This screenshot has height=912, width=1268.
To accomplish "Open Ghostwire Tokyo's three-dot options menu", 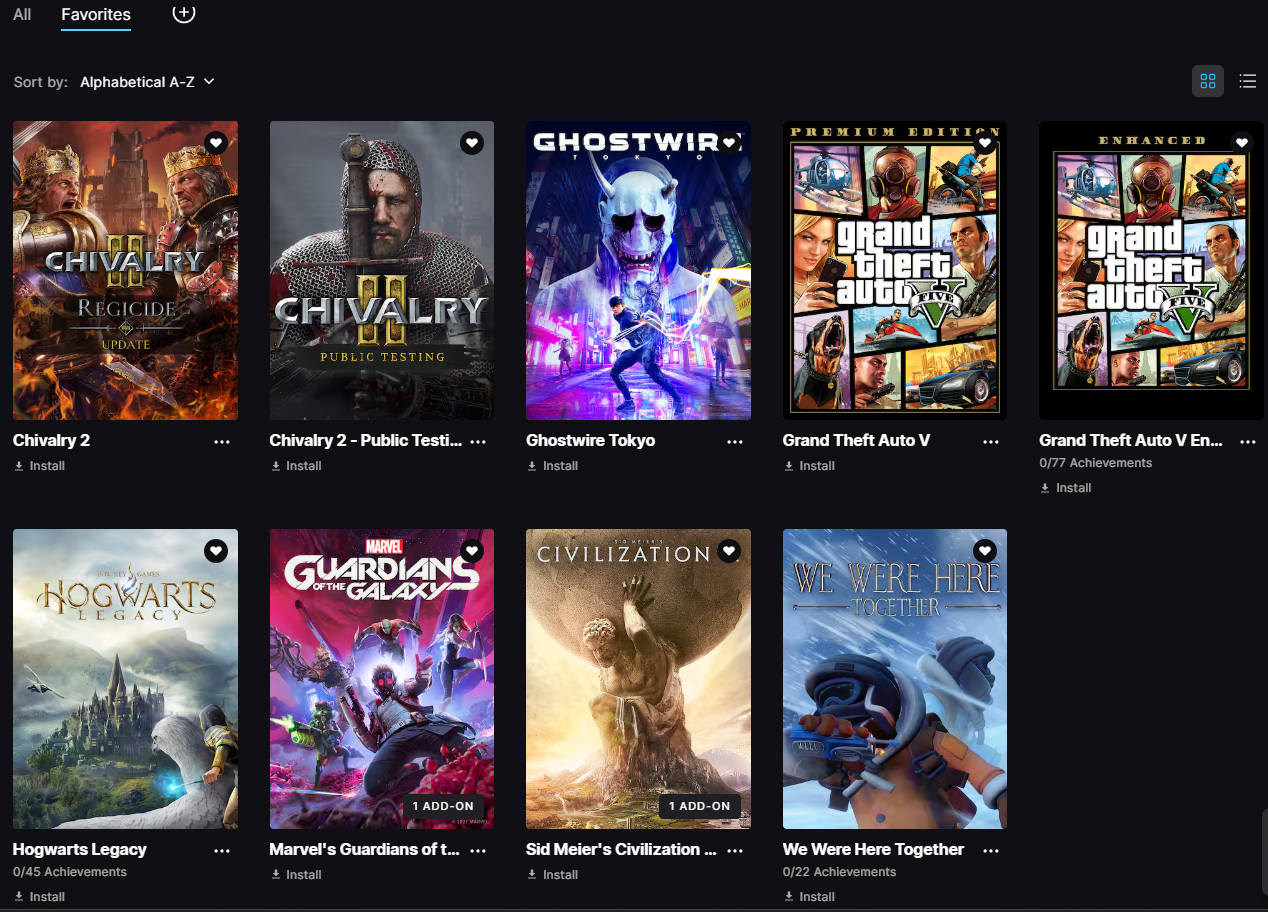I will [x=735, y=441].
